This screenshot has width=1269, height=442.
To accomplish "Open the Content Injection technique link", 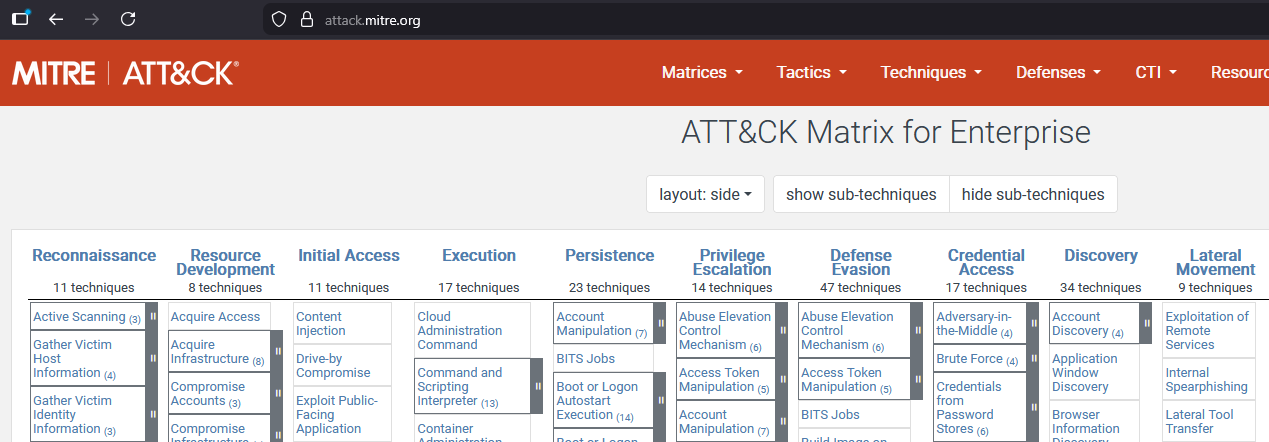I will 320,324.
